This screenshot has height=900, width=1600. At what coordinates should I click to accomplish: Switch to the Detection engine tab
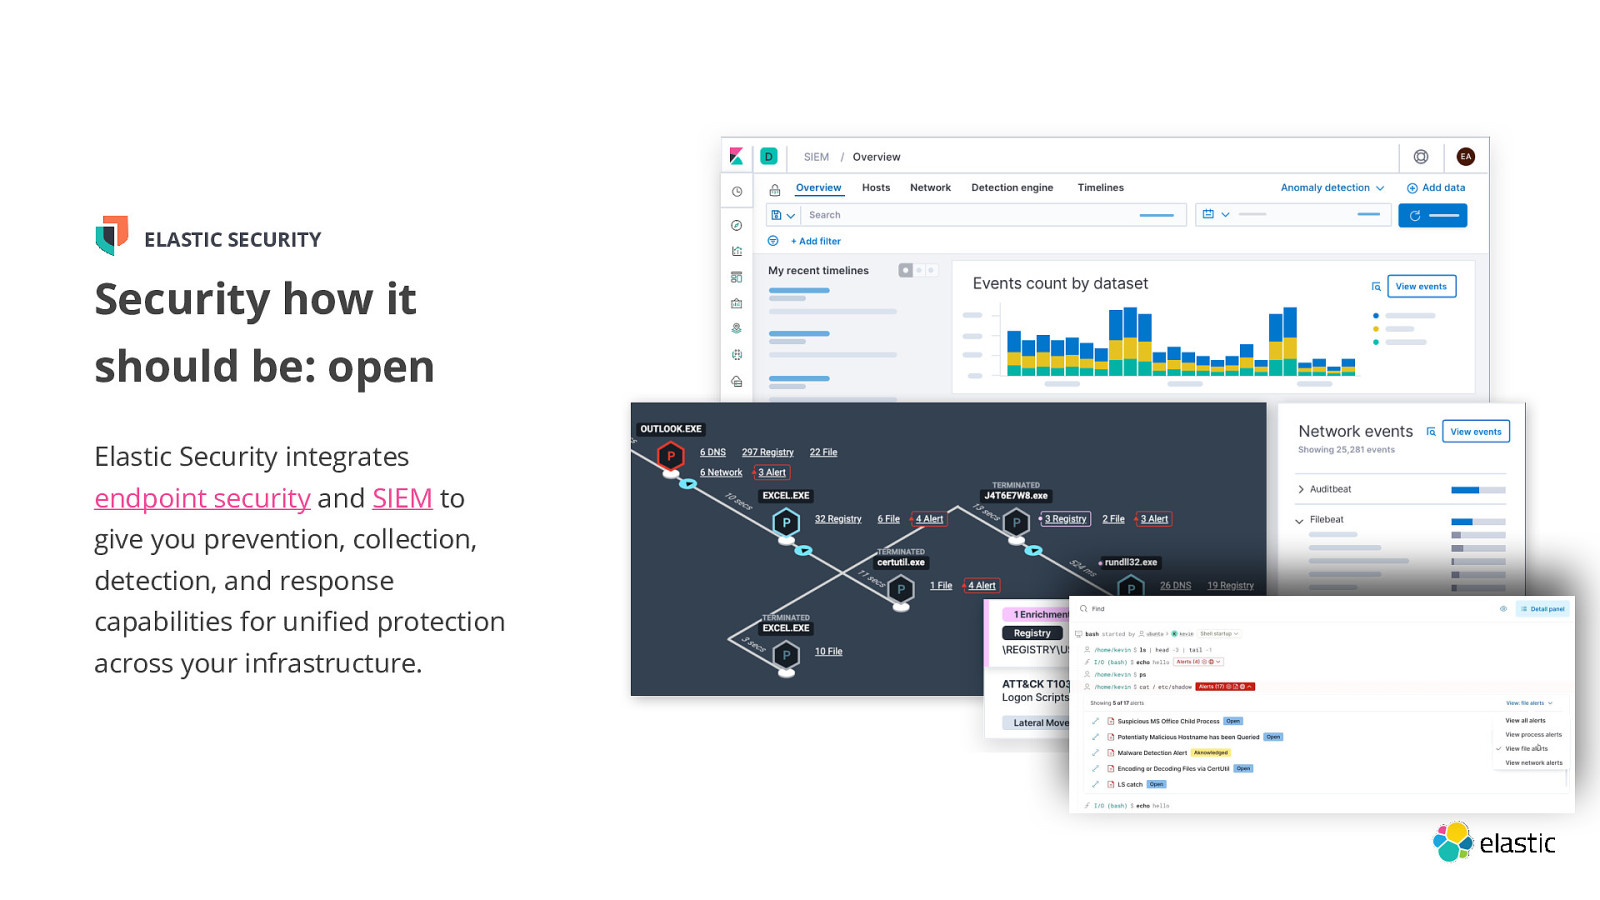point(1012,188)
